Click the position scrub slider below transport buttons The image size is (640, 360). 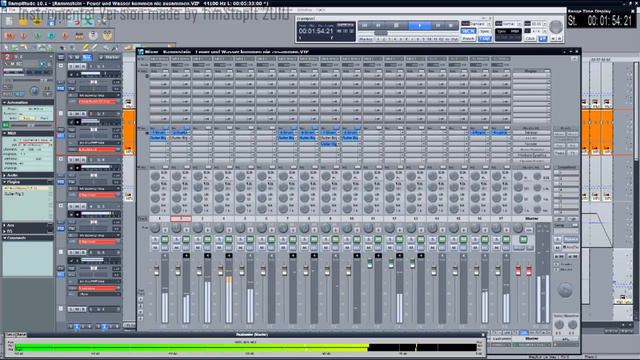click(x=382, y=33)
